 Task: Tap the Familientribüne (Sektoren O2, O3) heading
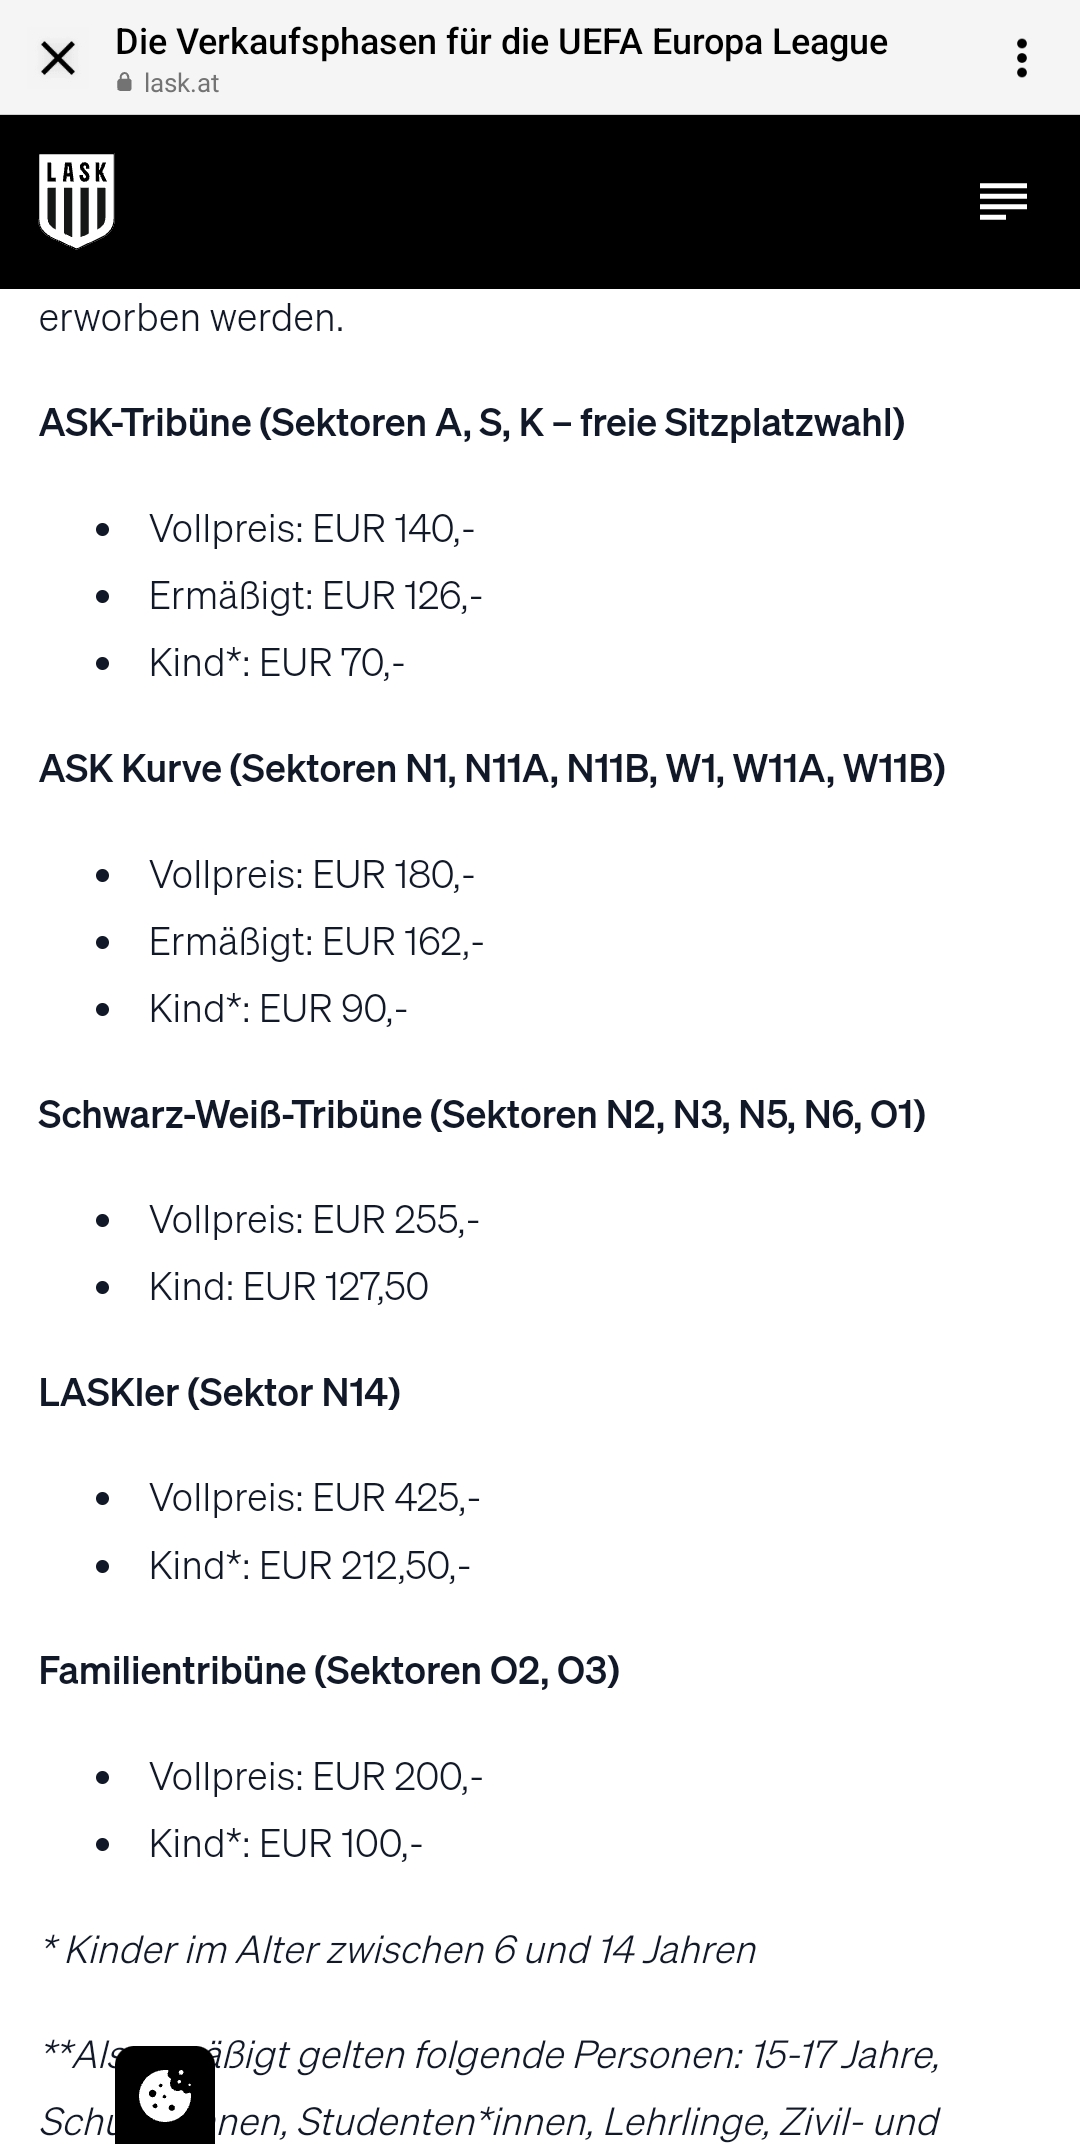(x=329, y=1671)
